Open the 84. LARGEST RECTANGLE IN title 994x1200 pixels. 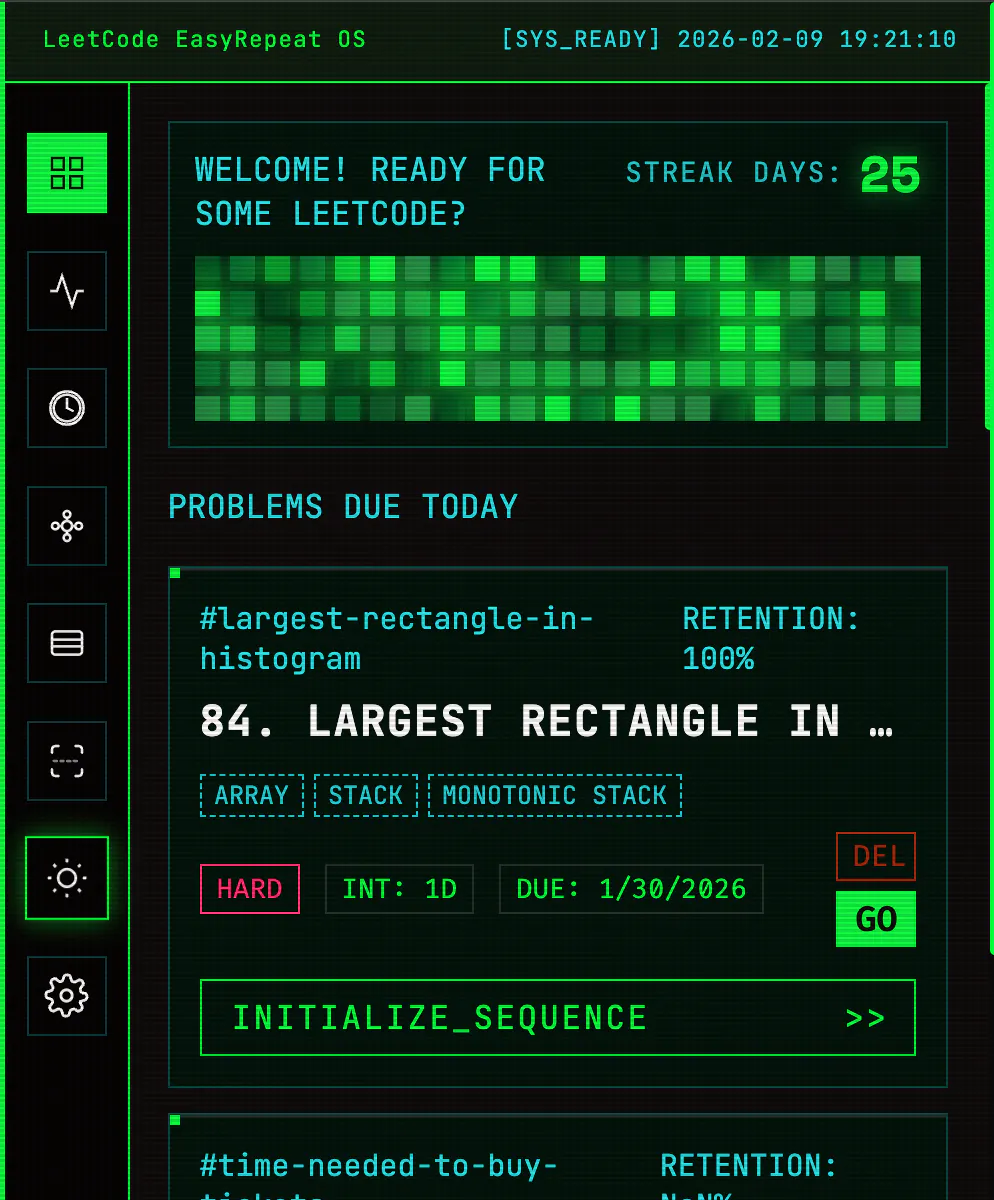point(547,721)
